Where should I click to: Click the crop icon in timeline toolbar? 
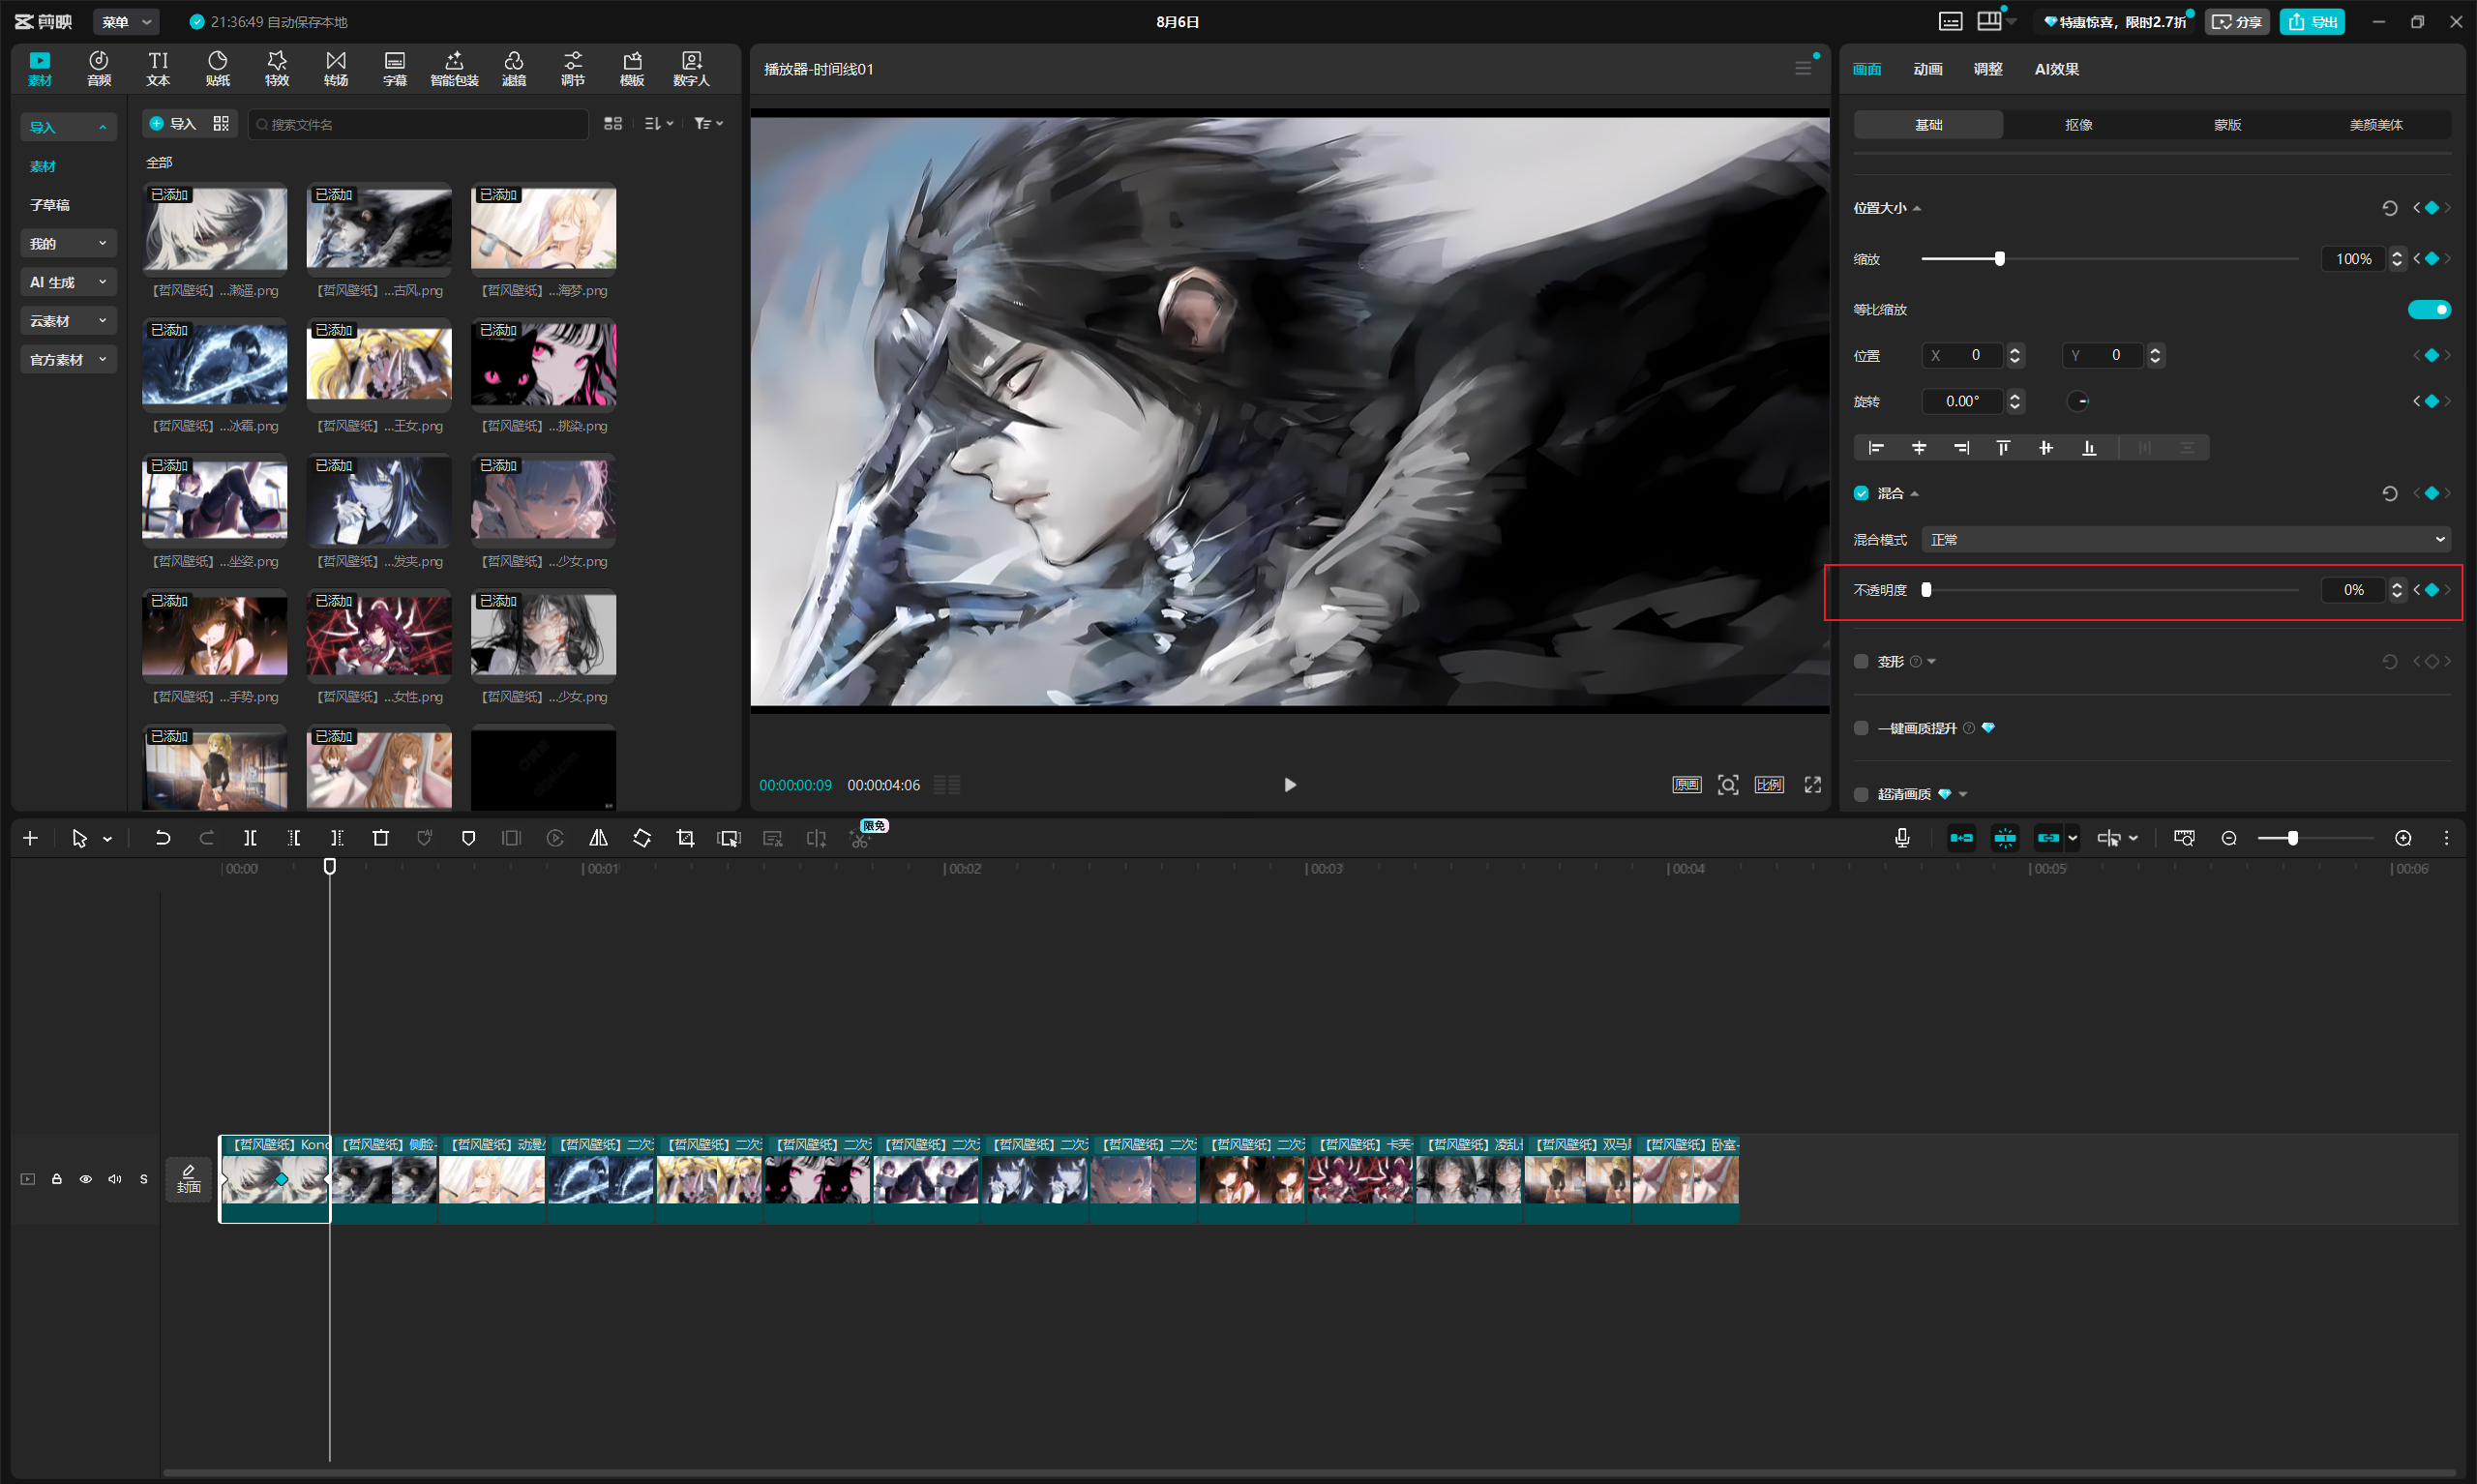(685, 838)
